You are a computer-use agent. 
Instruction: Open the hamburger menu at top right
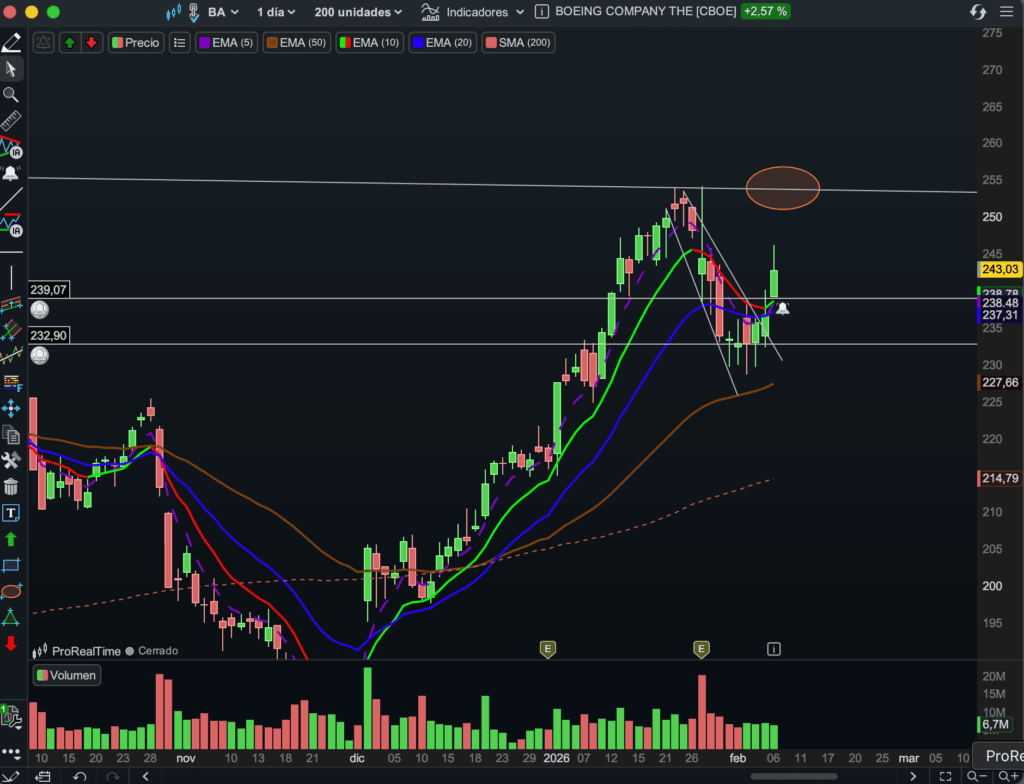tap(1006, 12)
